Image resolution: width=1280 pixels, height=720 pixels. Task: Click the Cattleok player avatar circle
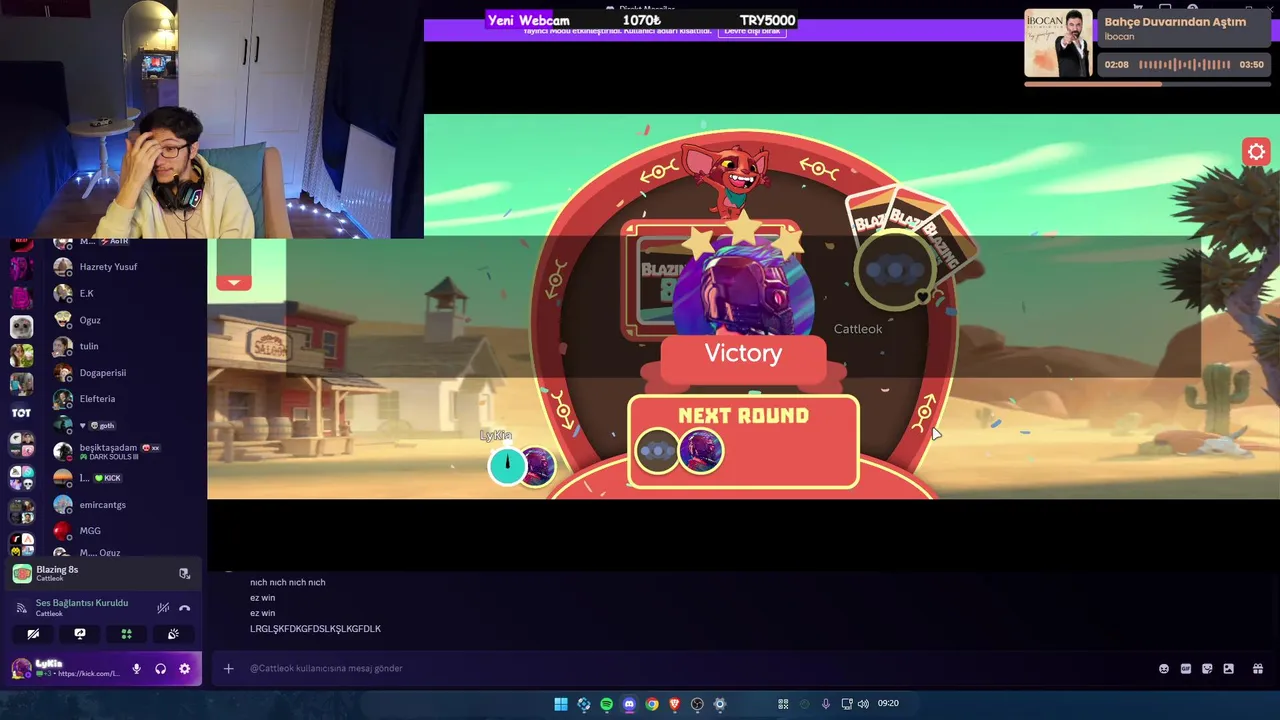tap(897, 269)
